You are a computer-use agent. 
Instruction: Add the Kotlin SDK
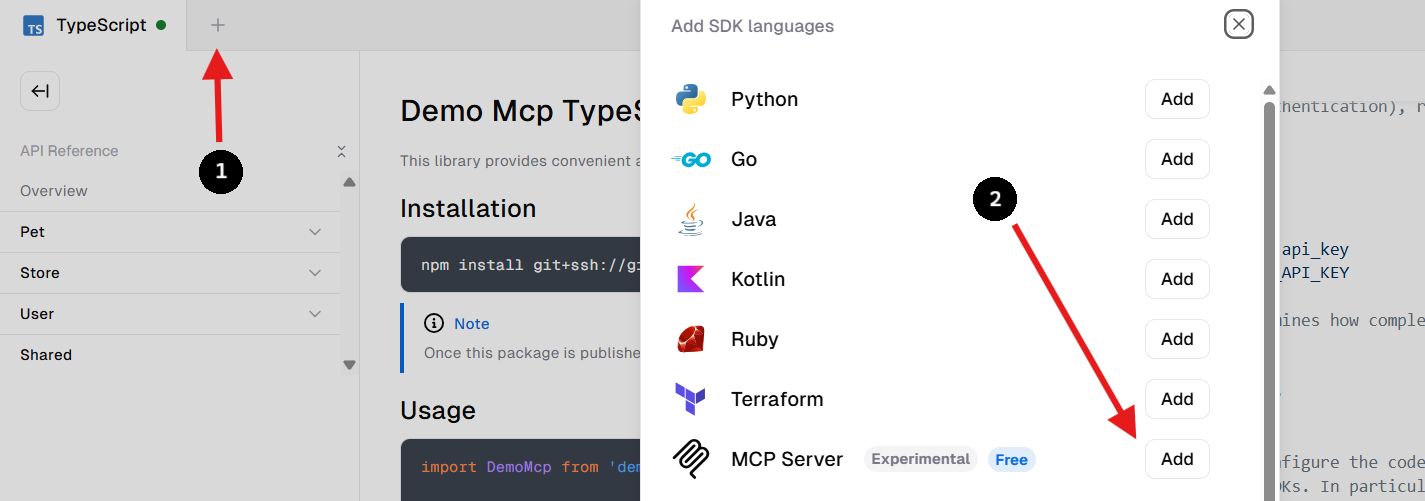coord(1177,279)
